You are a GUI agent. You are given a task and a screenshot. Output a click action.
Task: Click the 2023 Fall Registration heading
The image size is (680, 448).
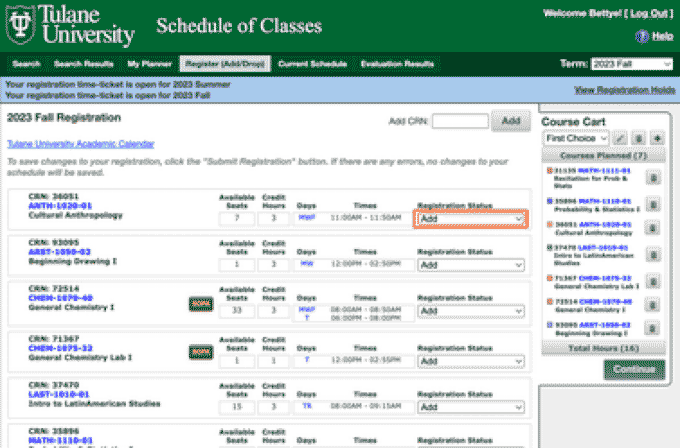pos(64,118)
